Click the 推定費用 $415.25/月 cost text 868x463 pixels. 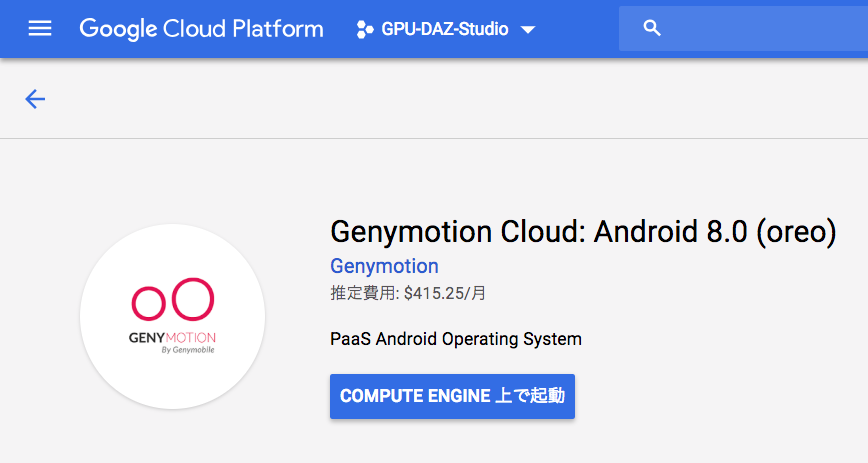pos(408,293)
